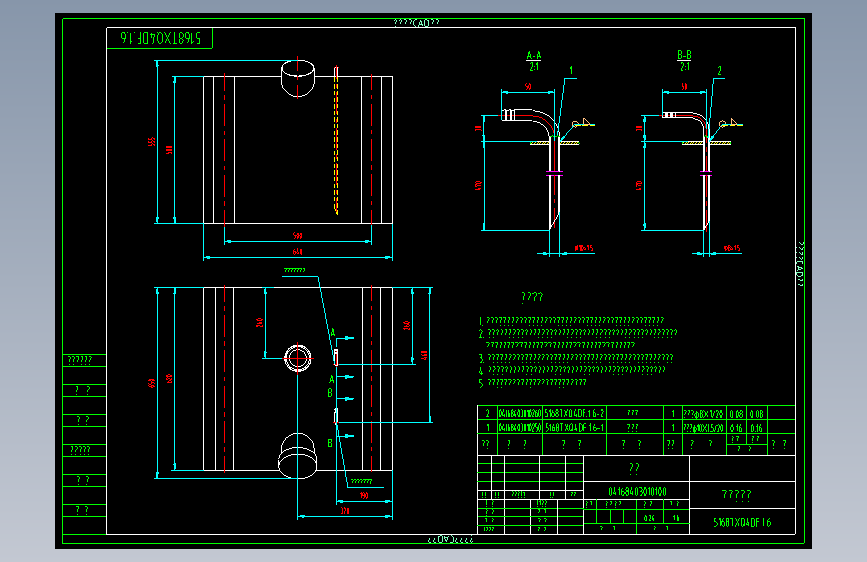Click the mirrored drawing number in the top-left box

(x=160, y=38)
